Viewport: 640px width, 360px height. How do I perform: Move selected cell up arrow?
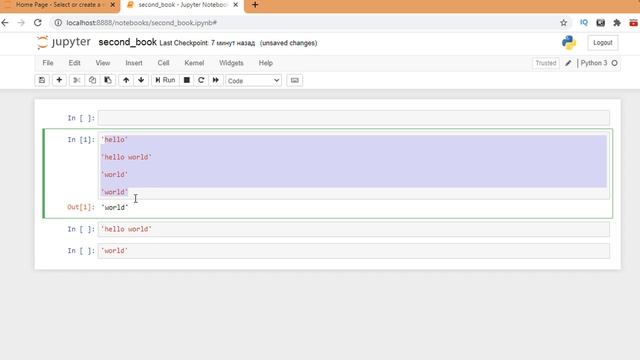[x=126, y=80]
